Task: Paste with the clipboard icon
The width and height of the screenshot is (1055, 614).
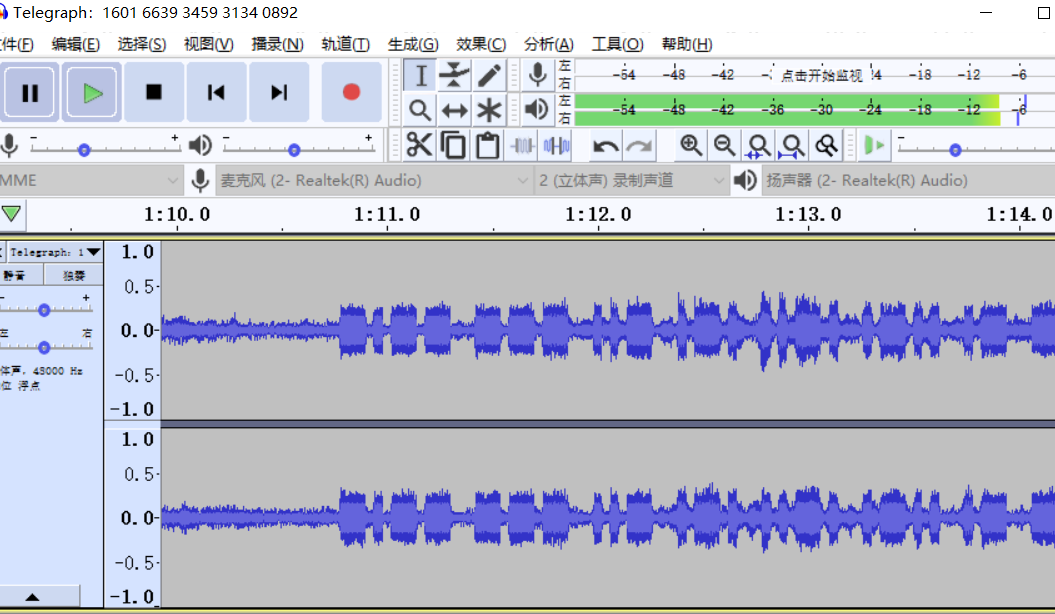Action: 487,146
